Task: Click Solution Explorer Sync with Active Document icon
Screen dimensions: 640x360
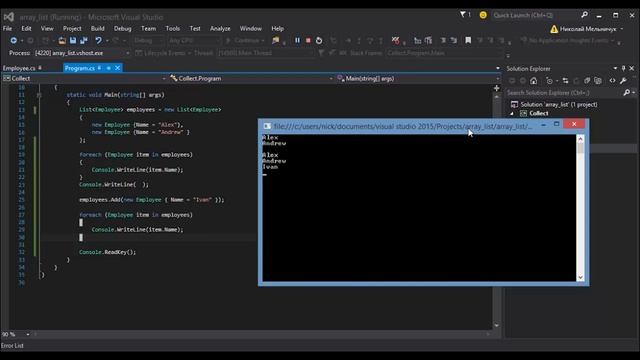Action: [565, 81]
